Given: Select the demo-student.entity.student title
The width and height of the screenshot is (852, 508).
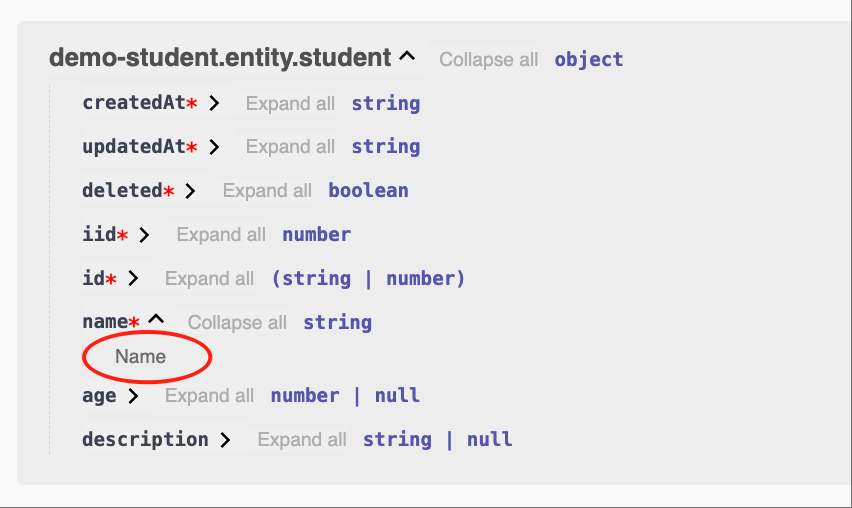Looking at the screenshot, I should [x=220, y=58].
